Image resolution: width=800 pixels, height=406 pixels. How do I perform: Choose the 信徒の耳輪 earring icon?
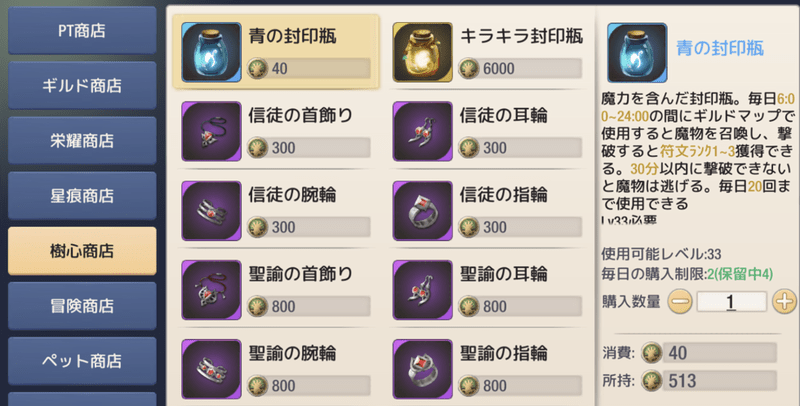point(422,132)
